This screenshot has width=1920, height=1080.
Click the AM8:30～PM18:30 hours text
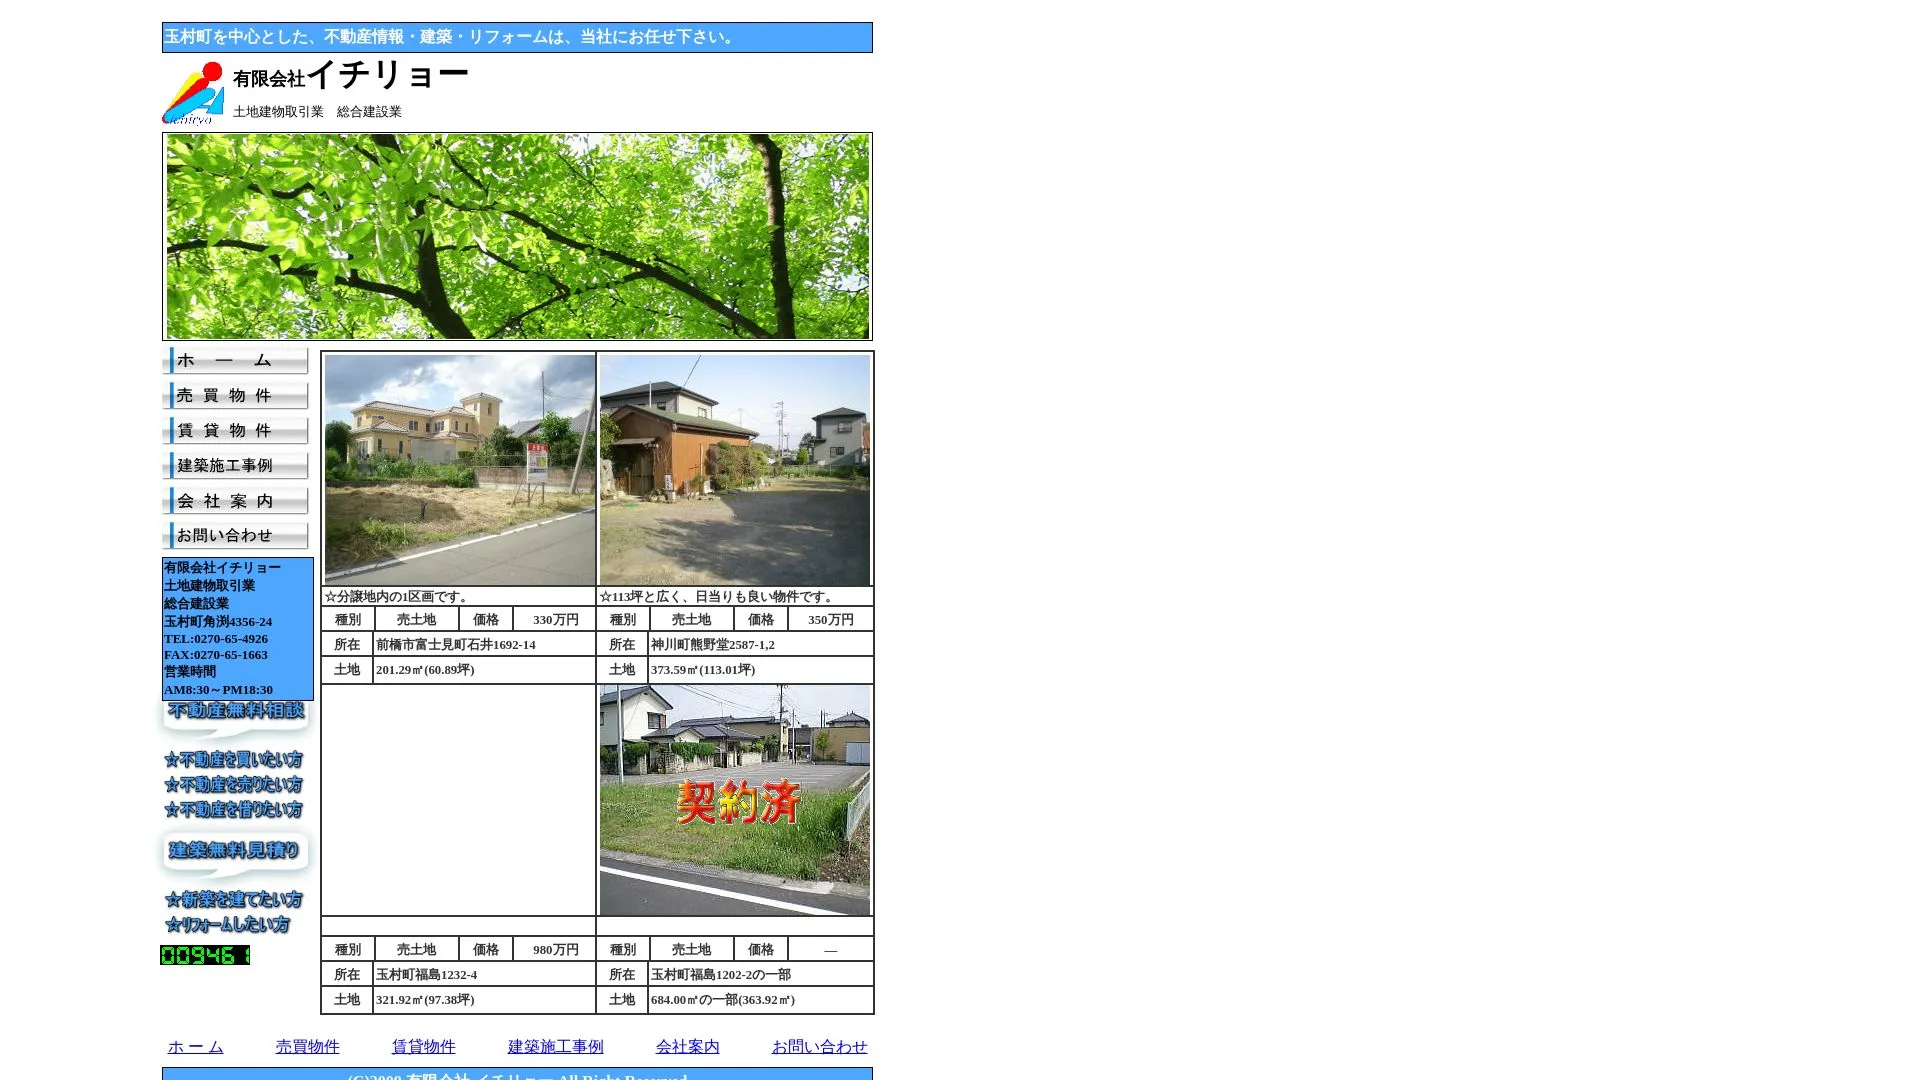click(218, 690)
